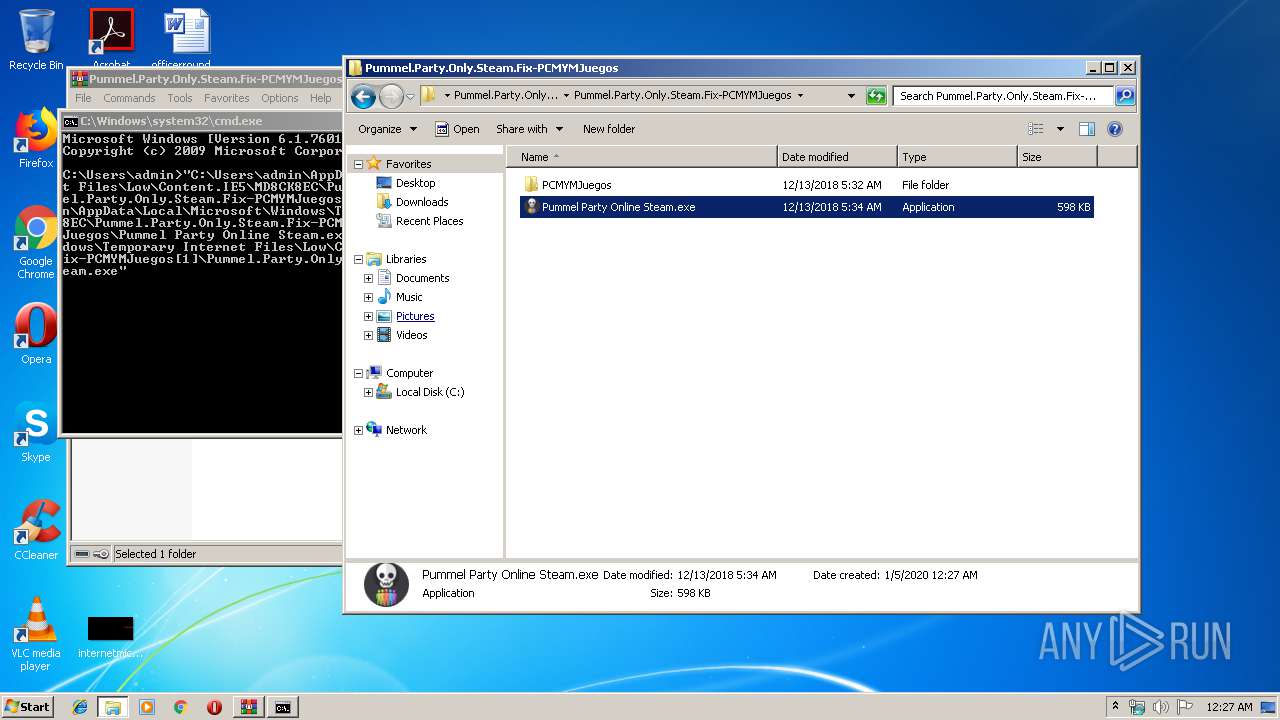Viewport: 1280px width, 720px height.
Task: Click the volume icon in system tray
Action: pos(1161,707)
